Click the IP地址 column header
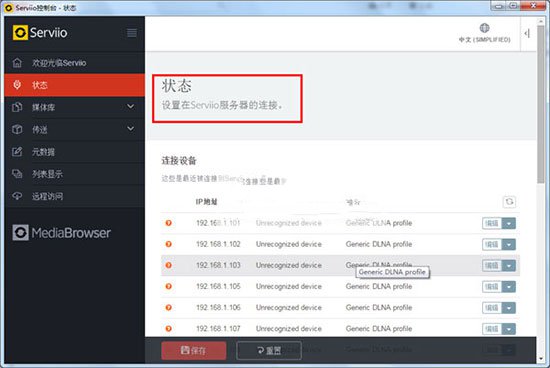Screen dimensions: 550x368 [206, 202]
